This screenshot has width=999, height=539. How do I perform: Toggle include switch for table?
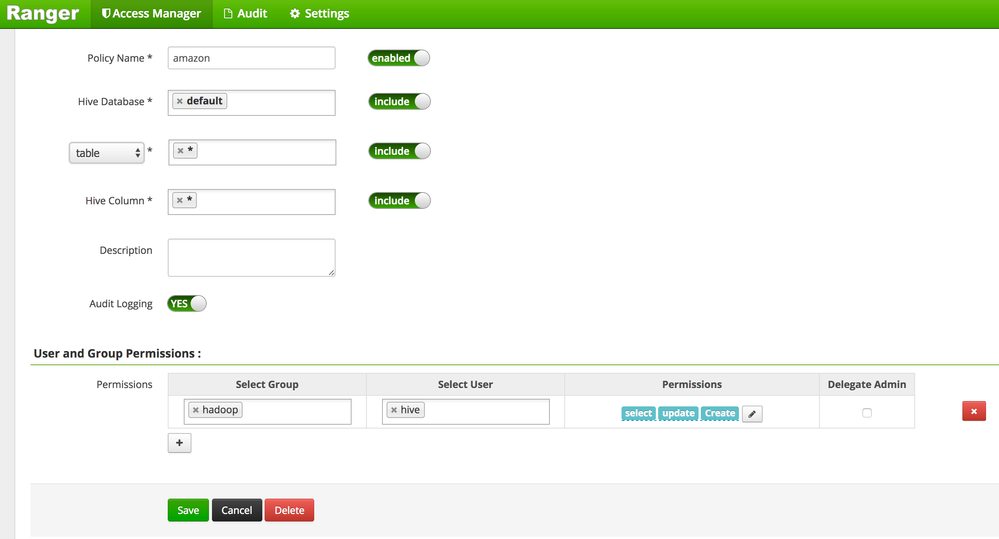pos(399,151)
